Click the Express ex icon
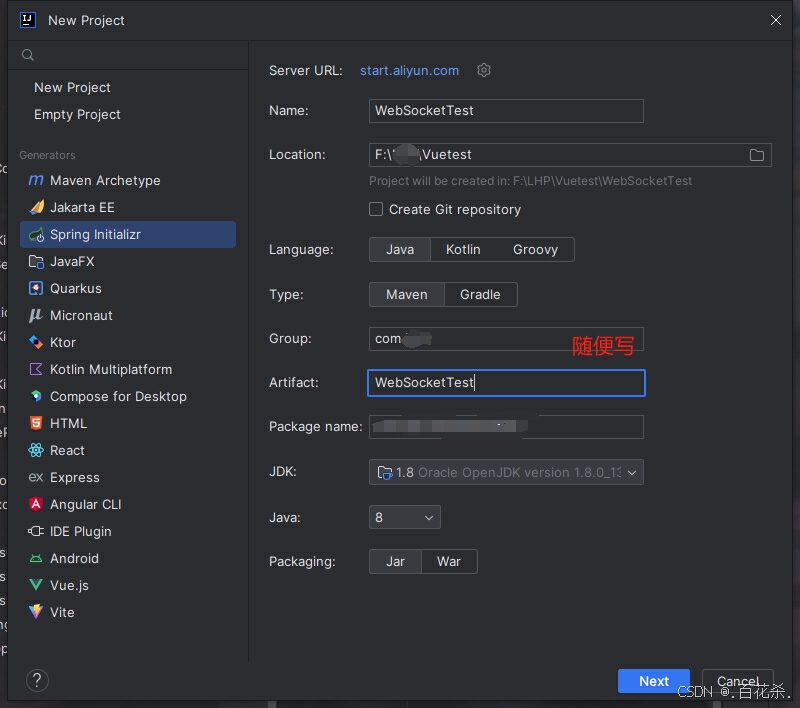 click(36, 477)
